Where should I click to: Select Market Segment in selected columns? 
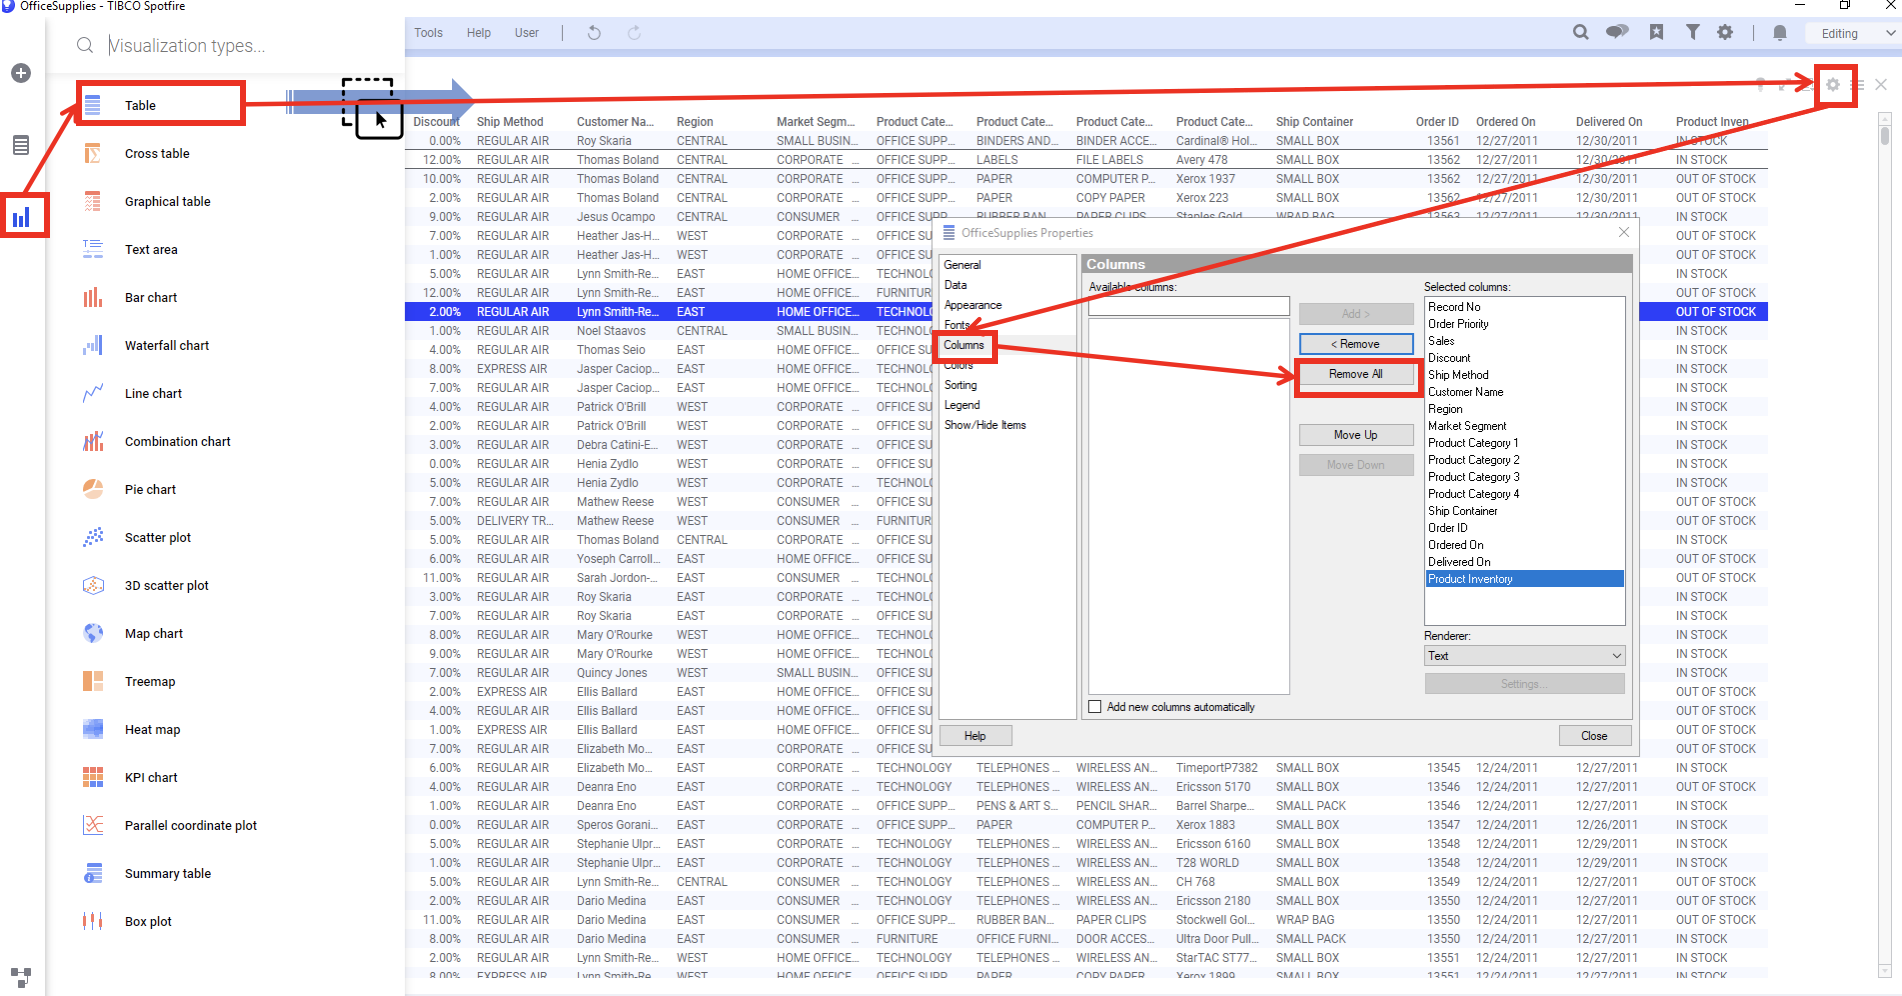pos(1467,426)
